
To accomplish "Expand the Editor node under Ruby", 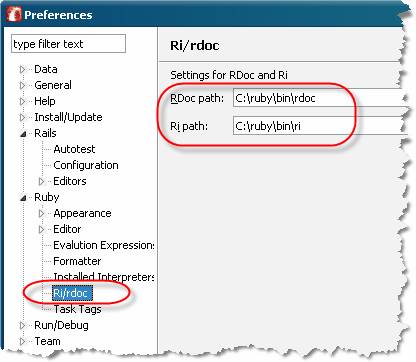I will [41, 229].
